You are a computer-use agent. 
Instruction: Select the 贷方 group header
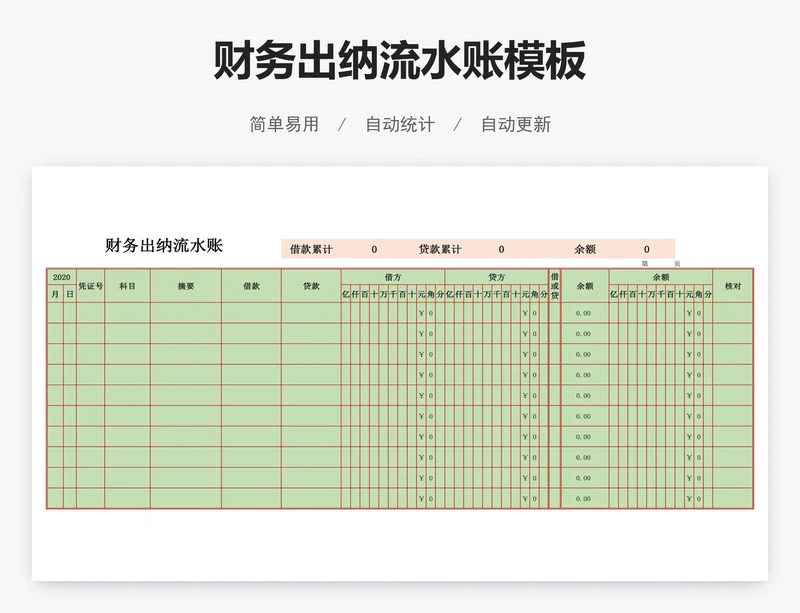pos(496,277)
